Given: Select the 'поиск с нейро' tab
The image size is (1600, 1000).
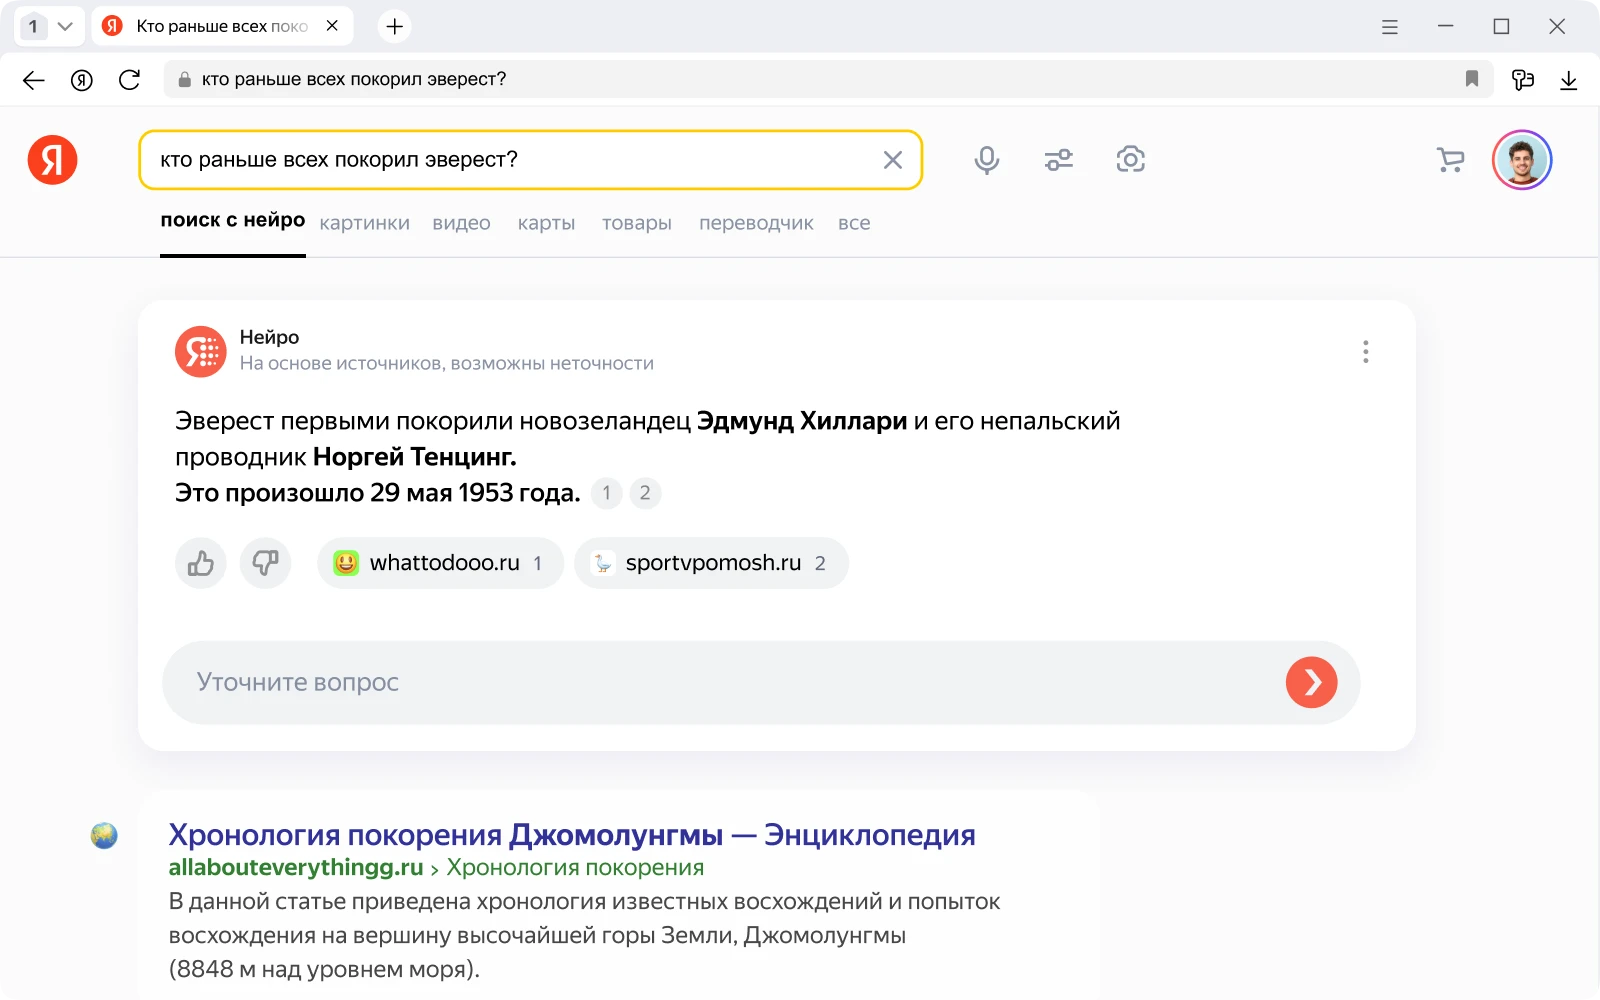Looking at the screenshot, I should (233, 221).
